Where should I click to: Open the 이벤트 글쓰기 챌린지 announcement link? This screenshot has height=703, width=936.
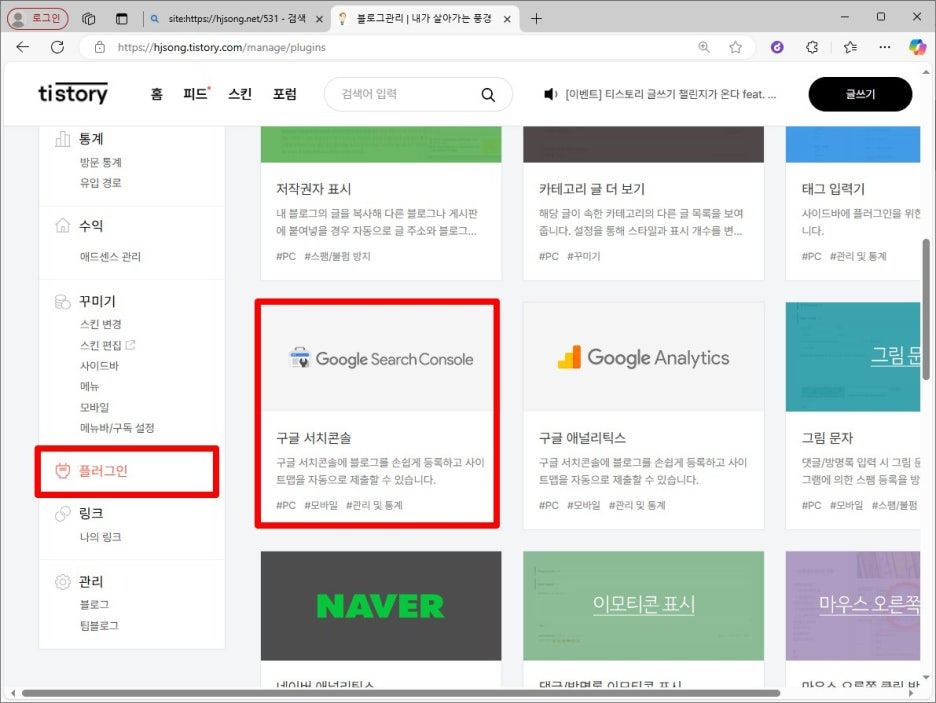point(671,94)
